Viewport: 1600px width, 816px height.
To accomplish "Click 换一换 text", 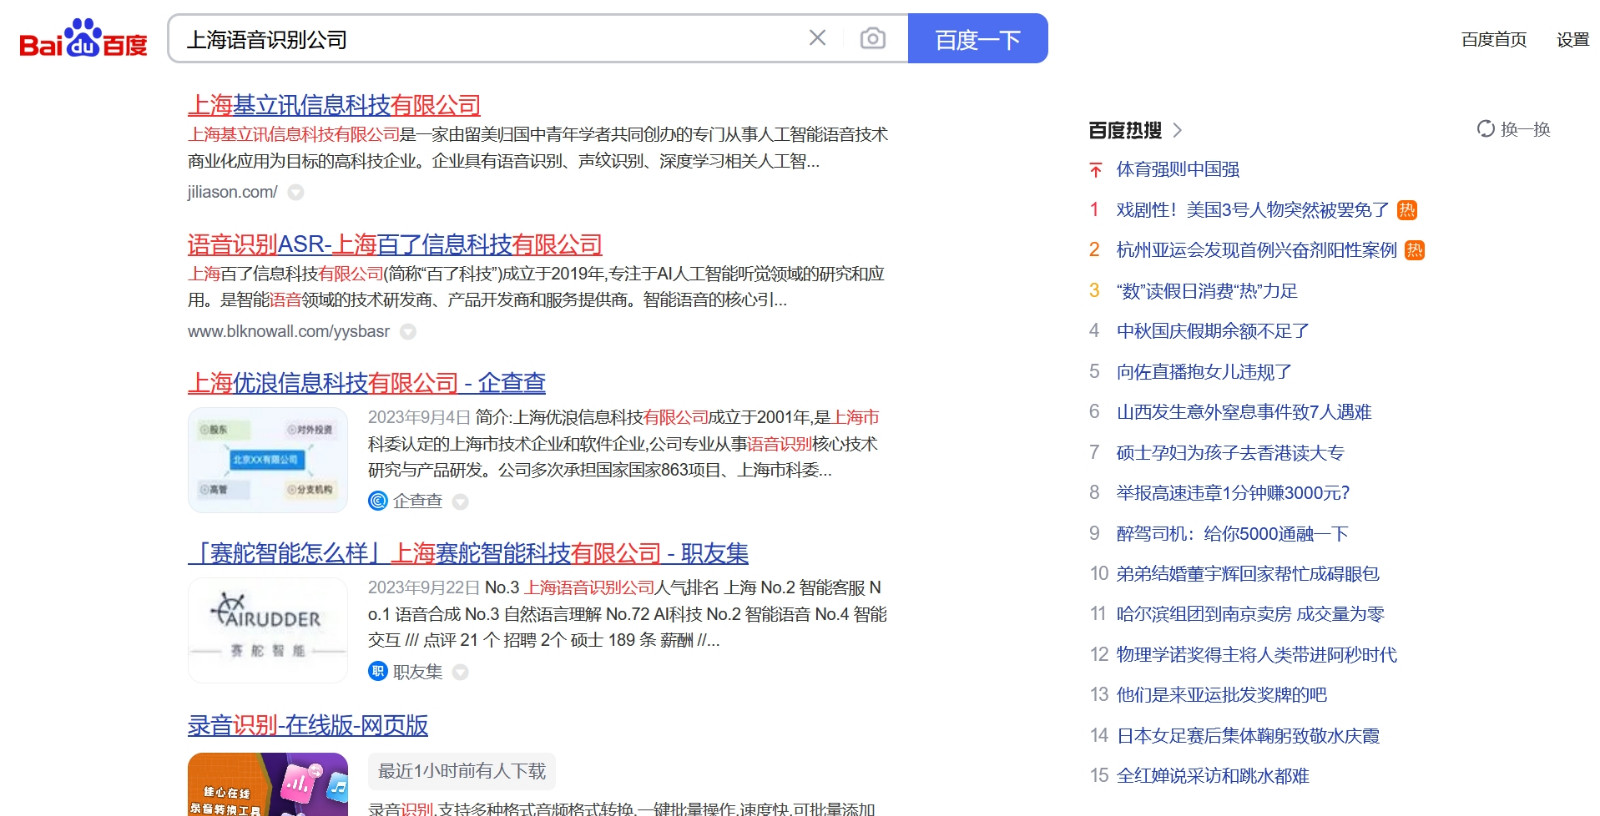I will [1525, 129].
